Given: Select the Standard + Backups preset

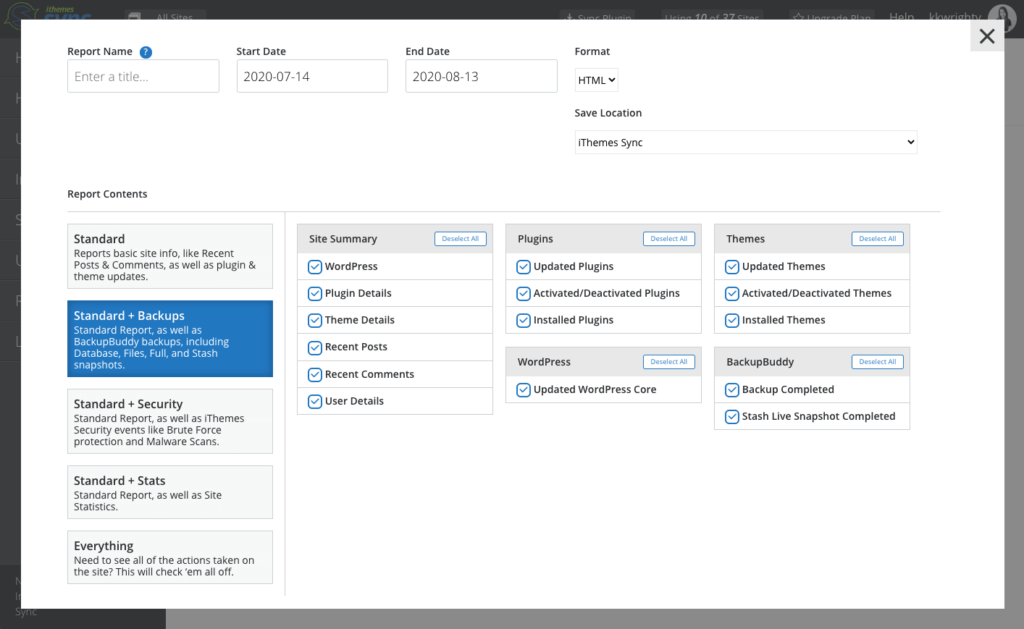Looking at the screenshot, I should [x=170, y=339].
